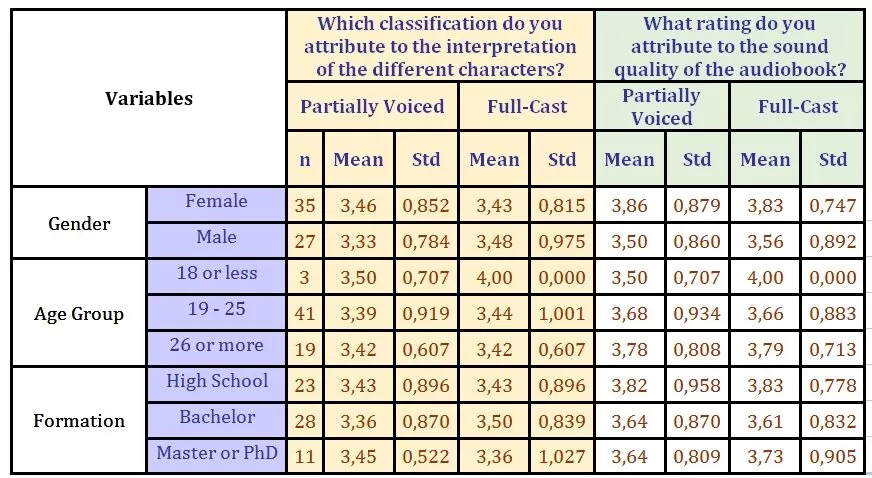The height and width of the screenshot is (478, 872).
Task: Select the 1,027 Std cell
Action: point(562,456)
